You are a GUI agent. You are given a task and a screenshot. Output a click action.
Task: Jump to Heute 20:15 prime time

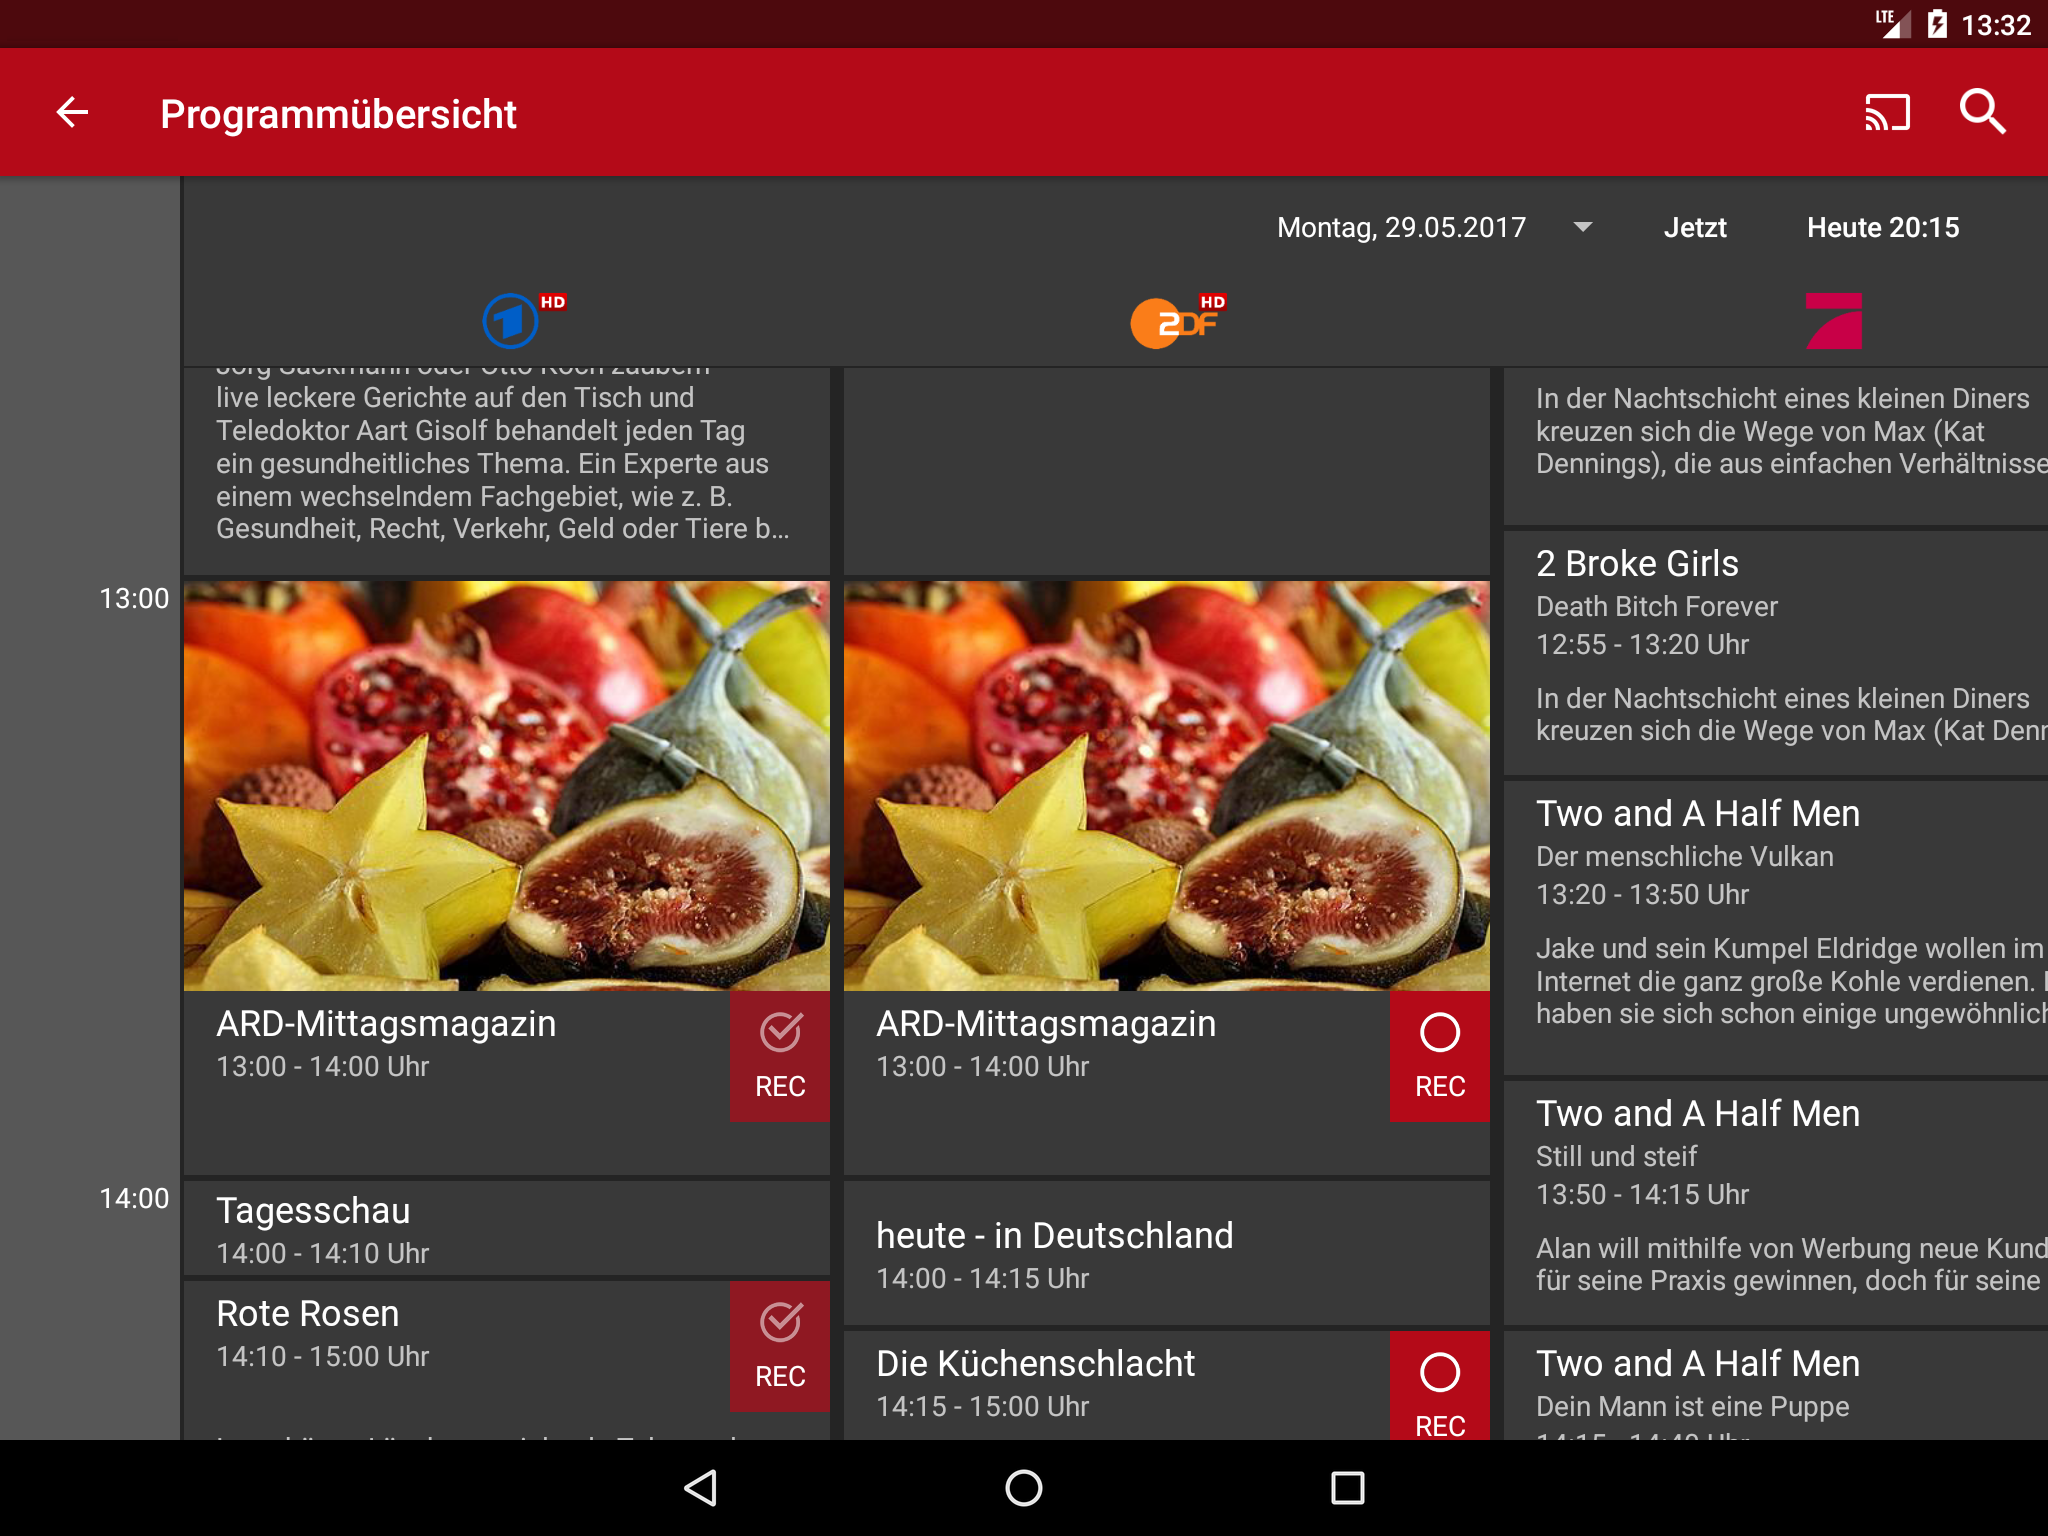point(1882,227)
